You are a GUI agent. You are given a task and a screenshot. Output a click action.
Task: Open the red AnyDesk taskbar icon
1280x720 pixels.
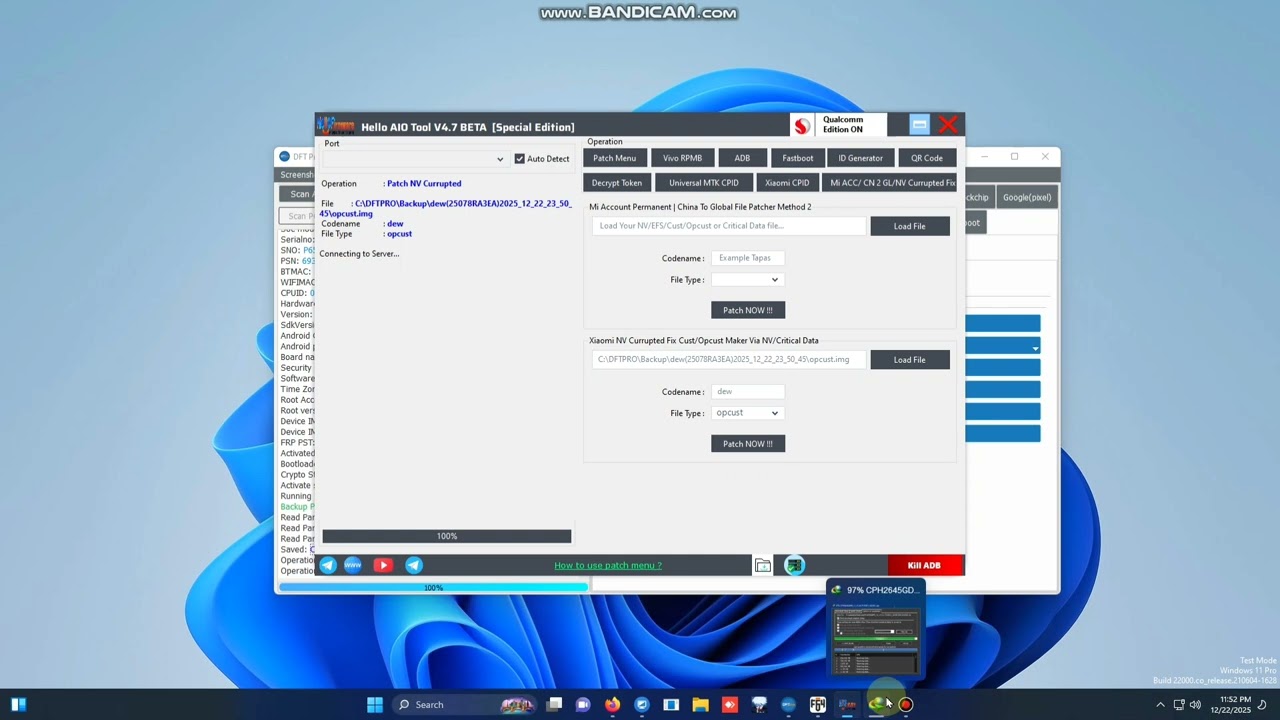(x=730, y=704)
